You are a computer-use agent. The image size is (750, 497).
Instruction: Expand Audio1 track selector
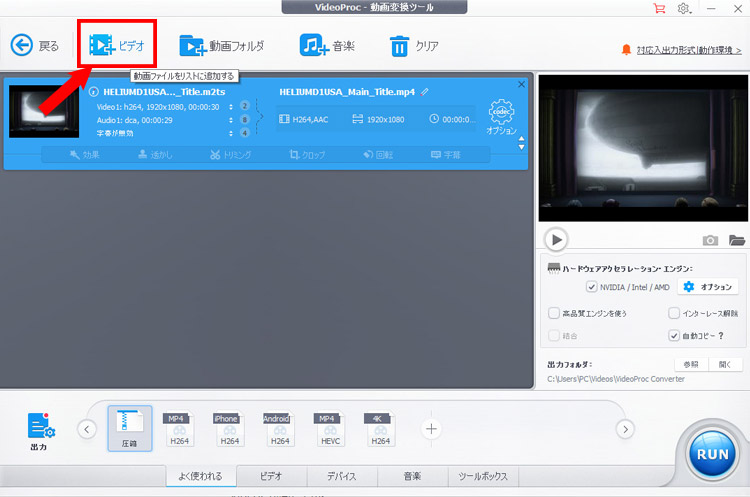(x=231, y=120)
